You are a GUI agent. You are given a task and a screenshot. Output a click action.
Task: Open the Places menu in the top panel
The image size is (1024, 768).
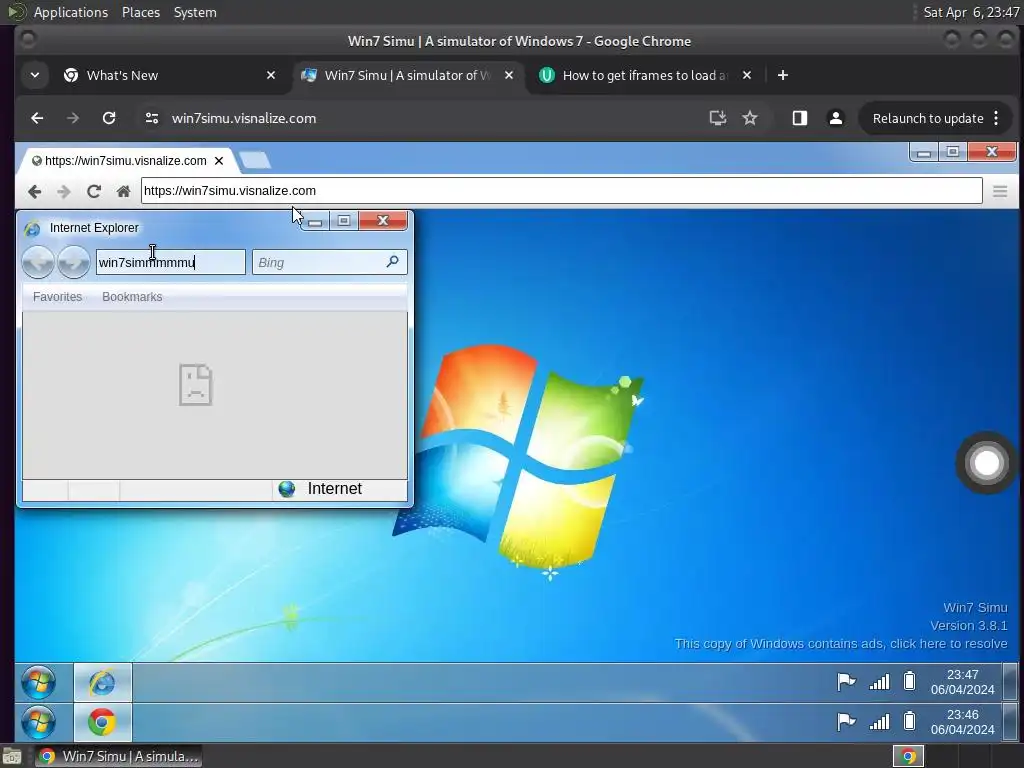click(x=141, y=12)
